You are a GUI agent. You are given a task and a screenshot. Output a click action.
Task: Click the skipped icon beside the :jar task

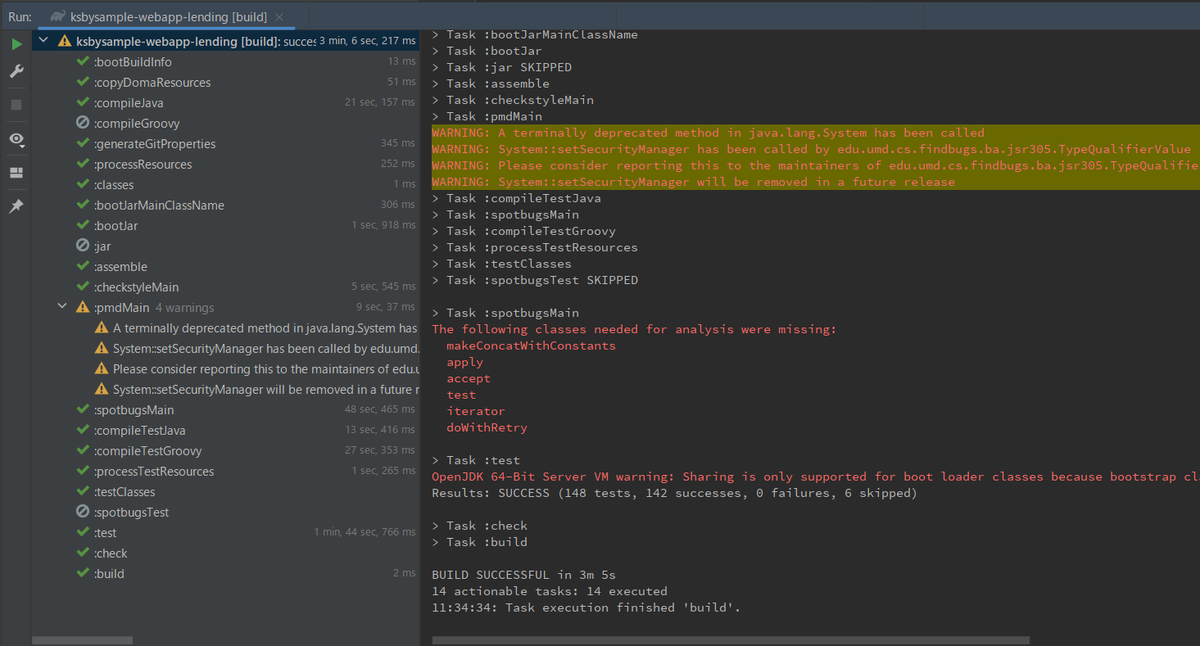coord(82,246)
